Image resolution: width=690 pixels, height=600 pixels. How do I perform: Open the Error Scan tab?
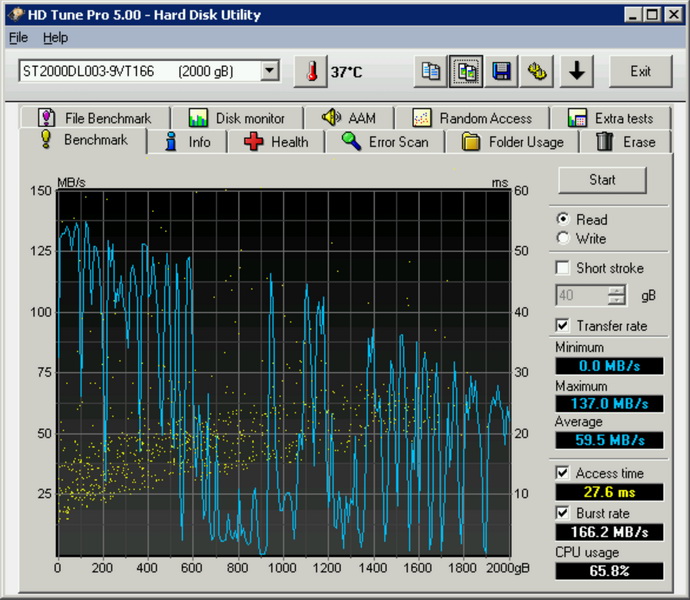click(385, 142)
